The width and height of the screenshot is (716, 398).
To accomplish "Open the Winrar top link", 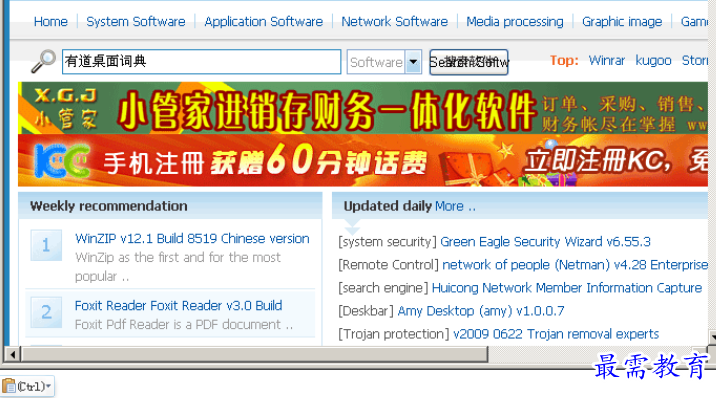I will (606, 60).
